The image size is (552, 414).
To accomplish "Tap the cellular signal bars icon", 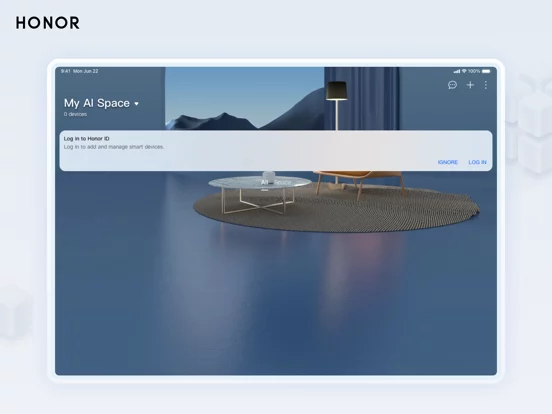I will [457, 71].
